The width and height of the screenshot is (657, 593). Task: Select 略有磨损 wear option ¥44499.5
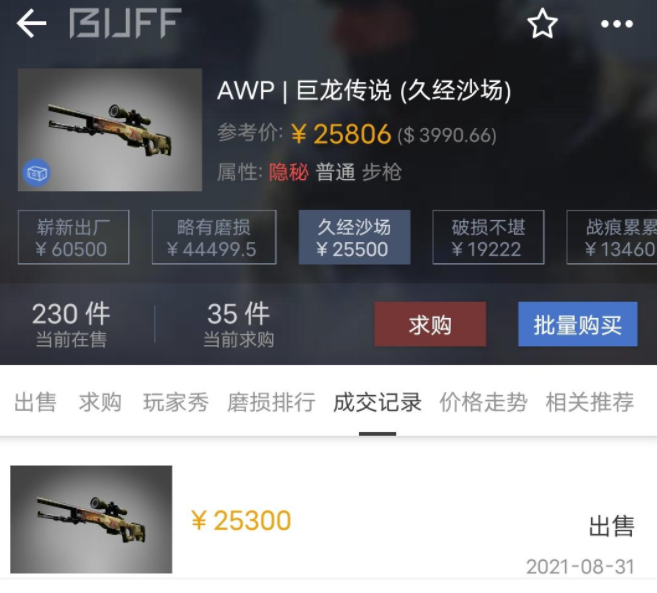pyautogui.click(x=214, y=237)
